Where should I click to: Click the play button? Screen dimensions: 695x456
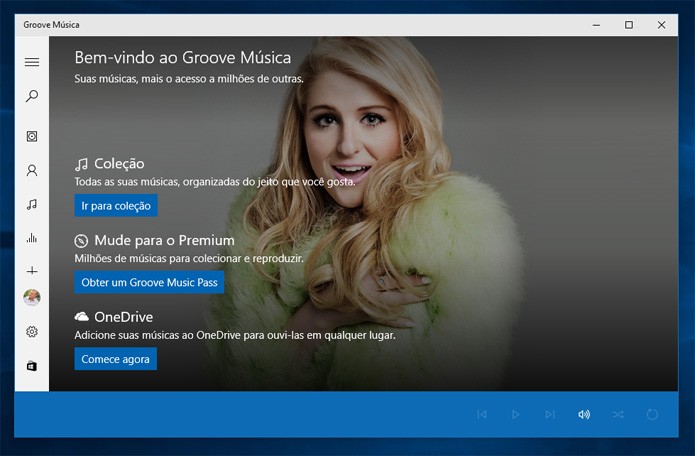[515, 414]
